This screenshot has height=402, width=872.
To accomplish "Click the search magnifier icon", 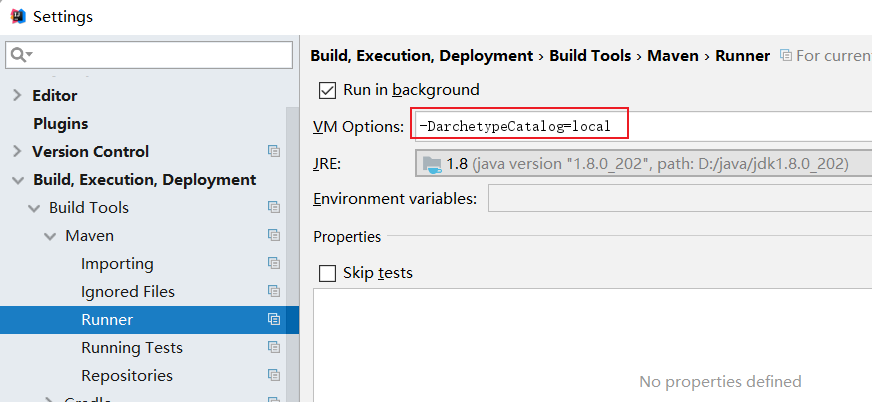I will pos(19,54).
